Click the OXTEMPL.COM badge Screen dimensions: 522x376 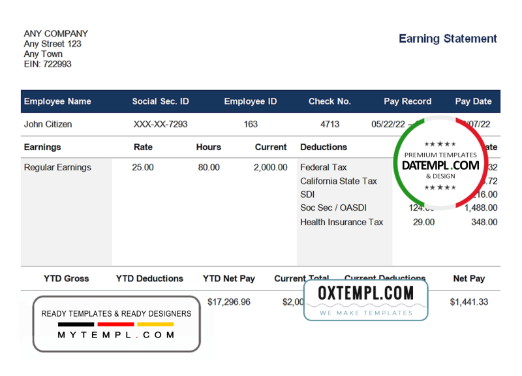pyautogui.click(x=366, y=300)
